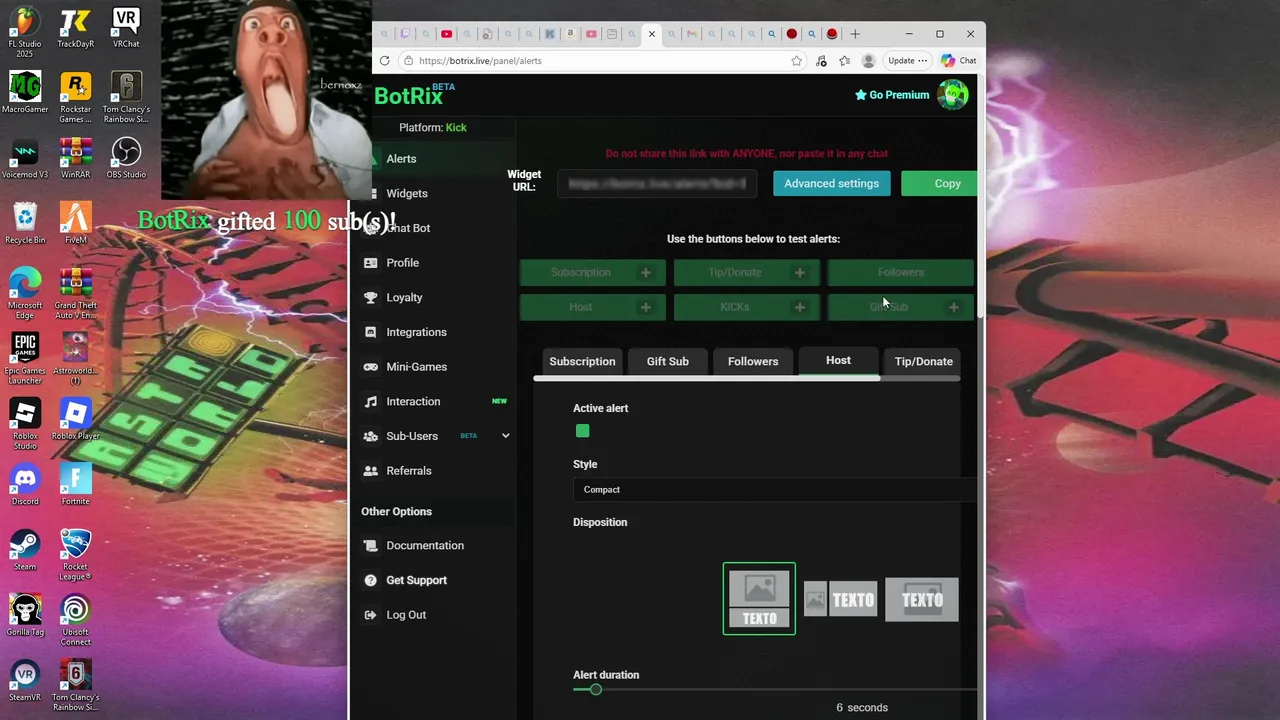This screenshot has height=720, width=1280.
Task: Select the Host alert tab
Action: [x=838, y=360]
